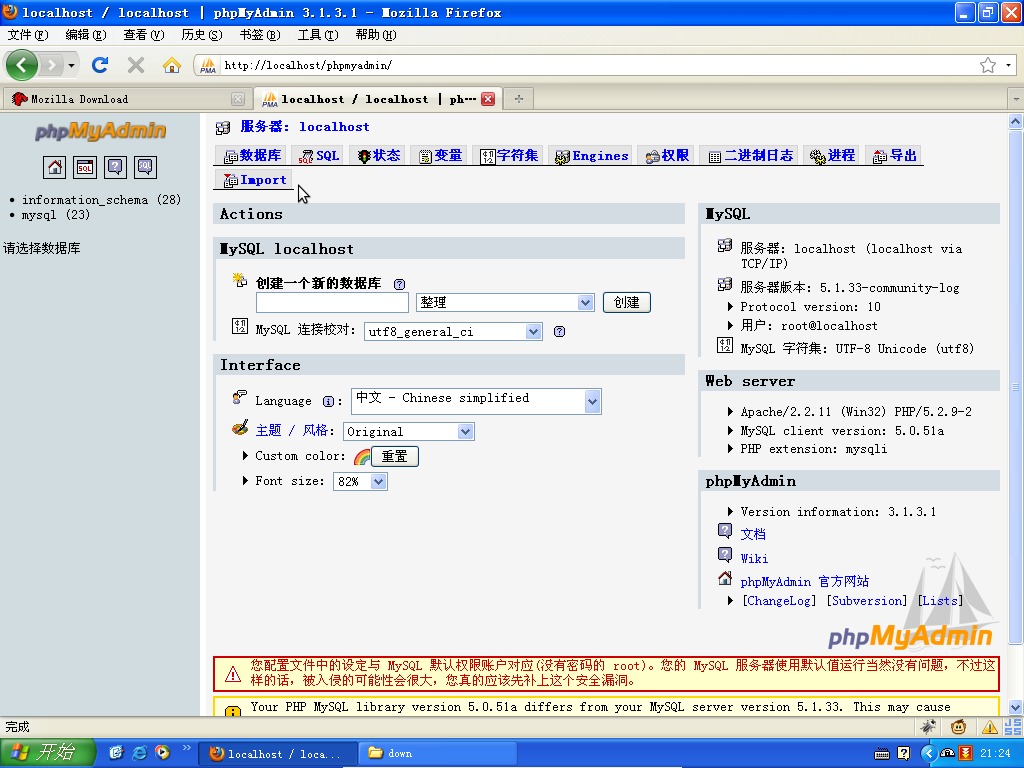Click help icon beside MySQL connection collation
This screenshot has height=768, width=1024.
[x=560, y=332]
